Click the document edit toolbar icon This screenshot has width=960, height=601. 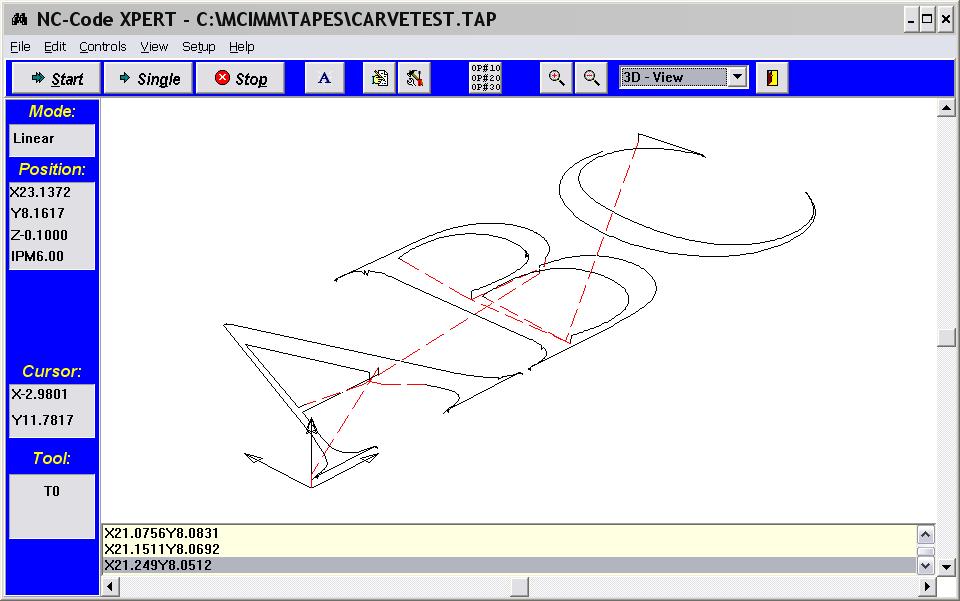click(x=380, y=78)
